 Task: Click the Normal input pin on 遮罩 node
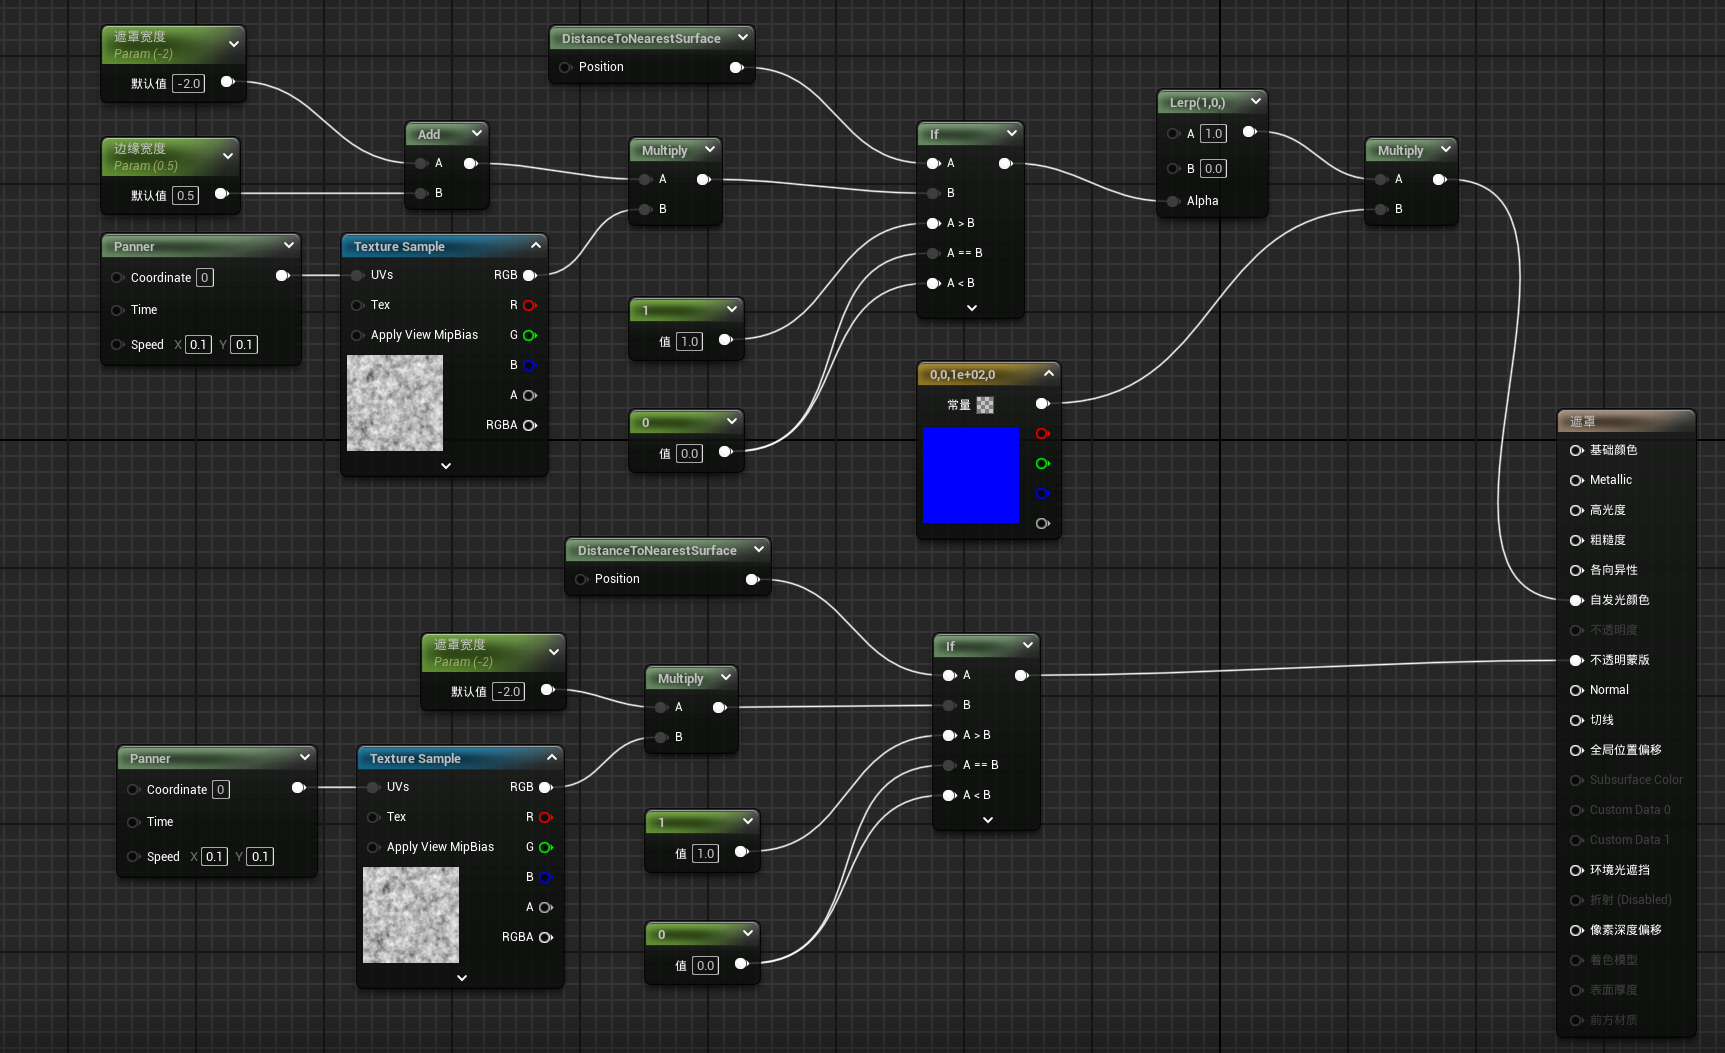coord(1577,690)
